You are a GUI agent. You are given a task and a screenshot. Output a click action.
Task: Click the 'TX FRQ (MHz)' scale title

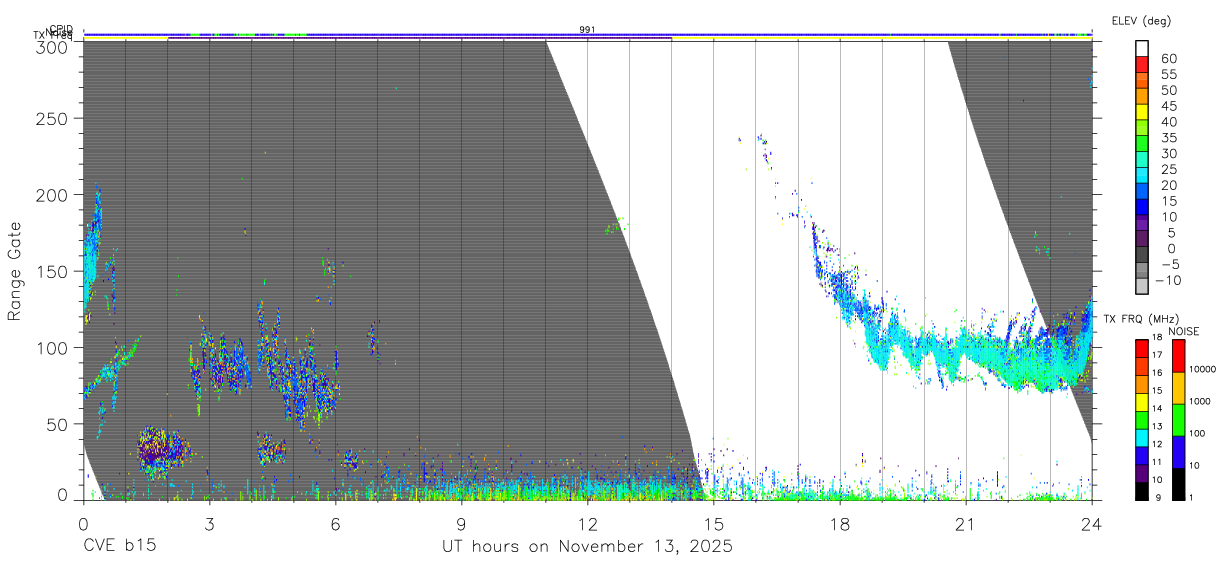[1141, 319]
